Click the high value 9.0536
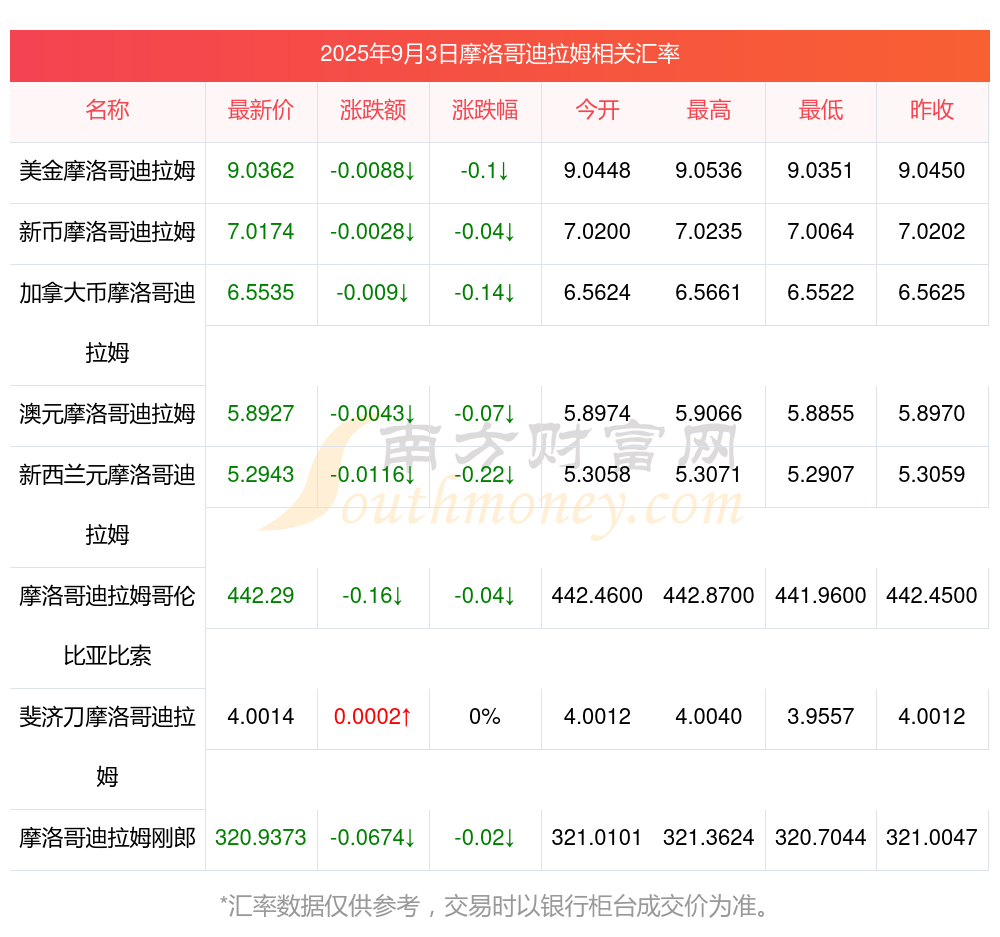The width and height of the screenshot is (1000, 937). [x=709, y=171]
